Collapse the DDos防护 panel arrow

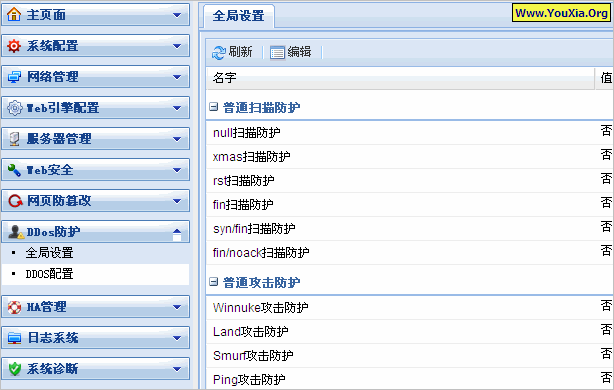point(177,232)
